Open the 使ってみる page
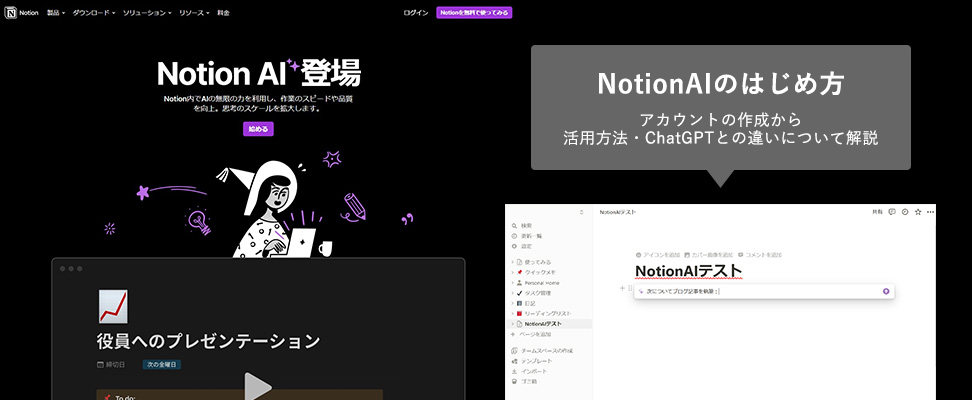 537,262
